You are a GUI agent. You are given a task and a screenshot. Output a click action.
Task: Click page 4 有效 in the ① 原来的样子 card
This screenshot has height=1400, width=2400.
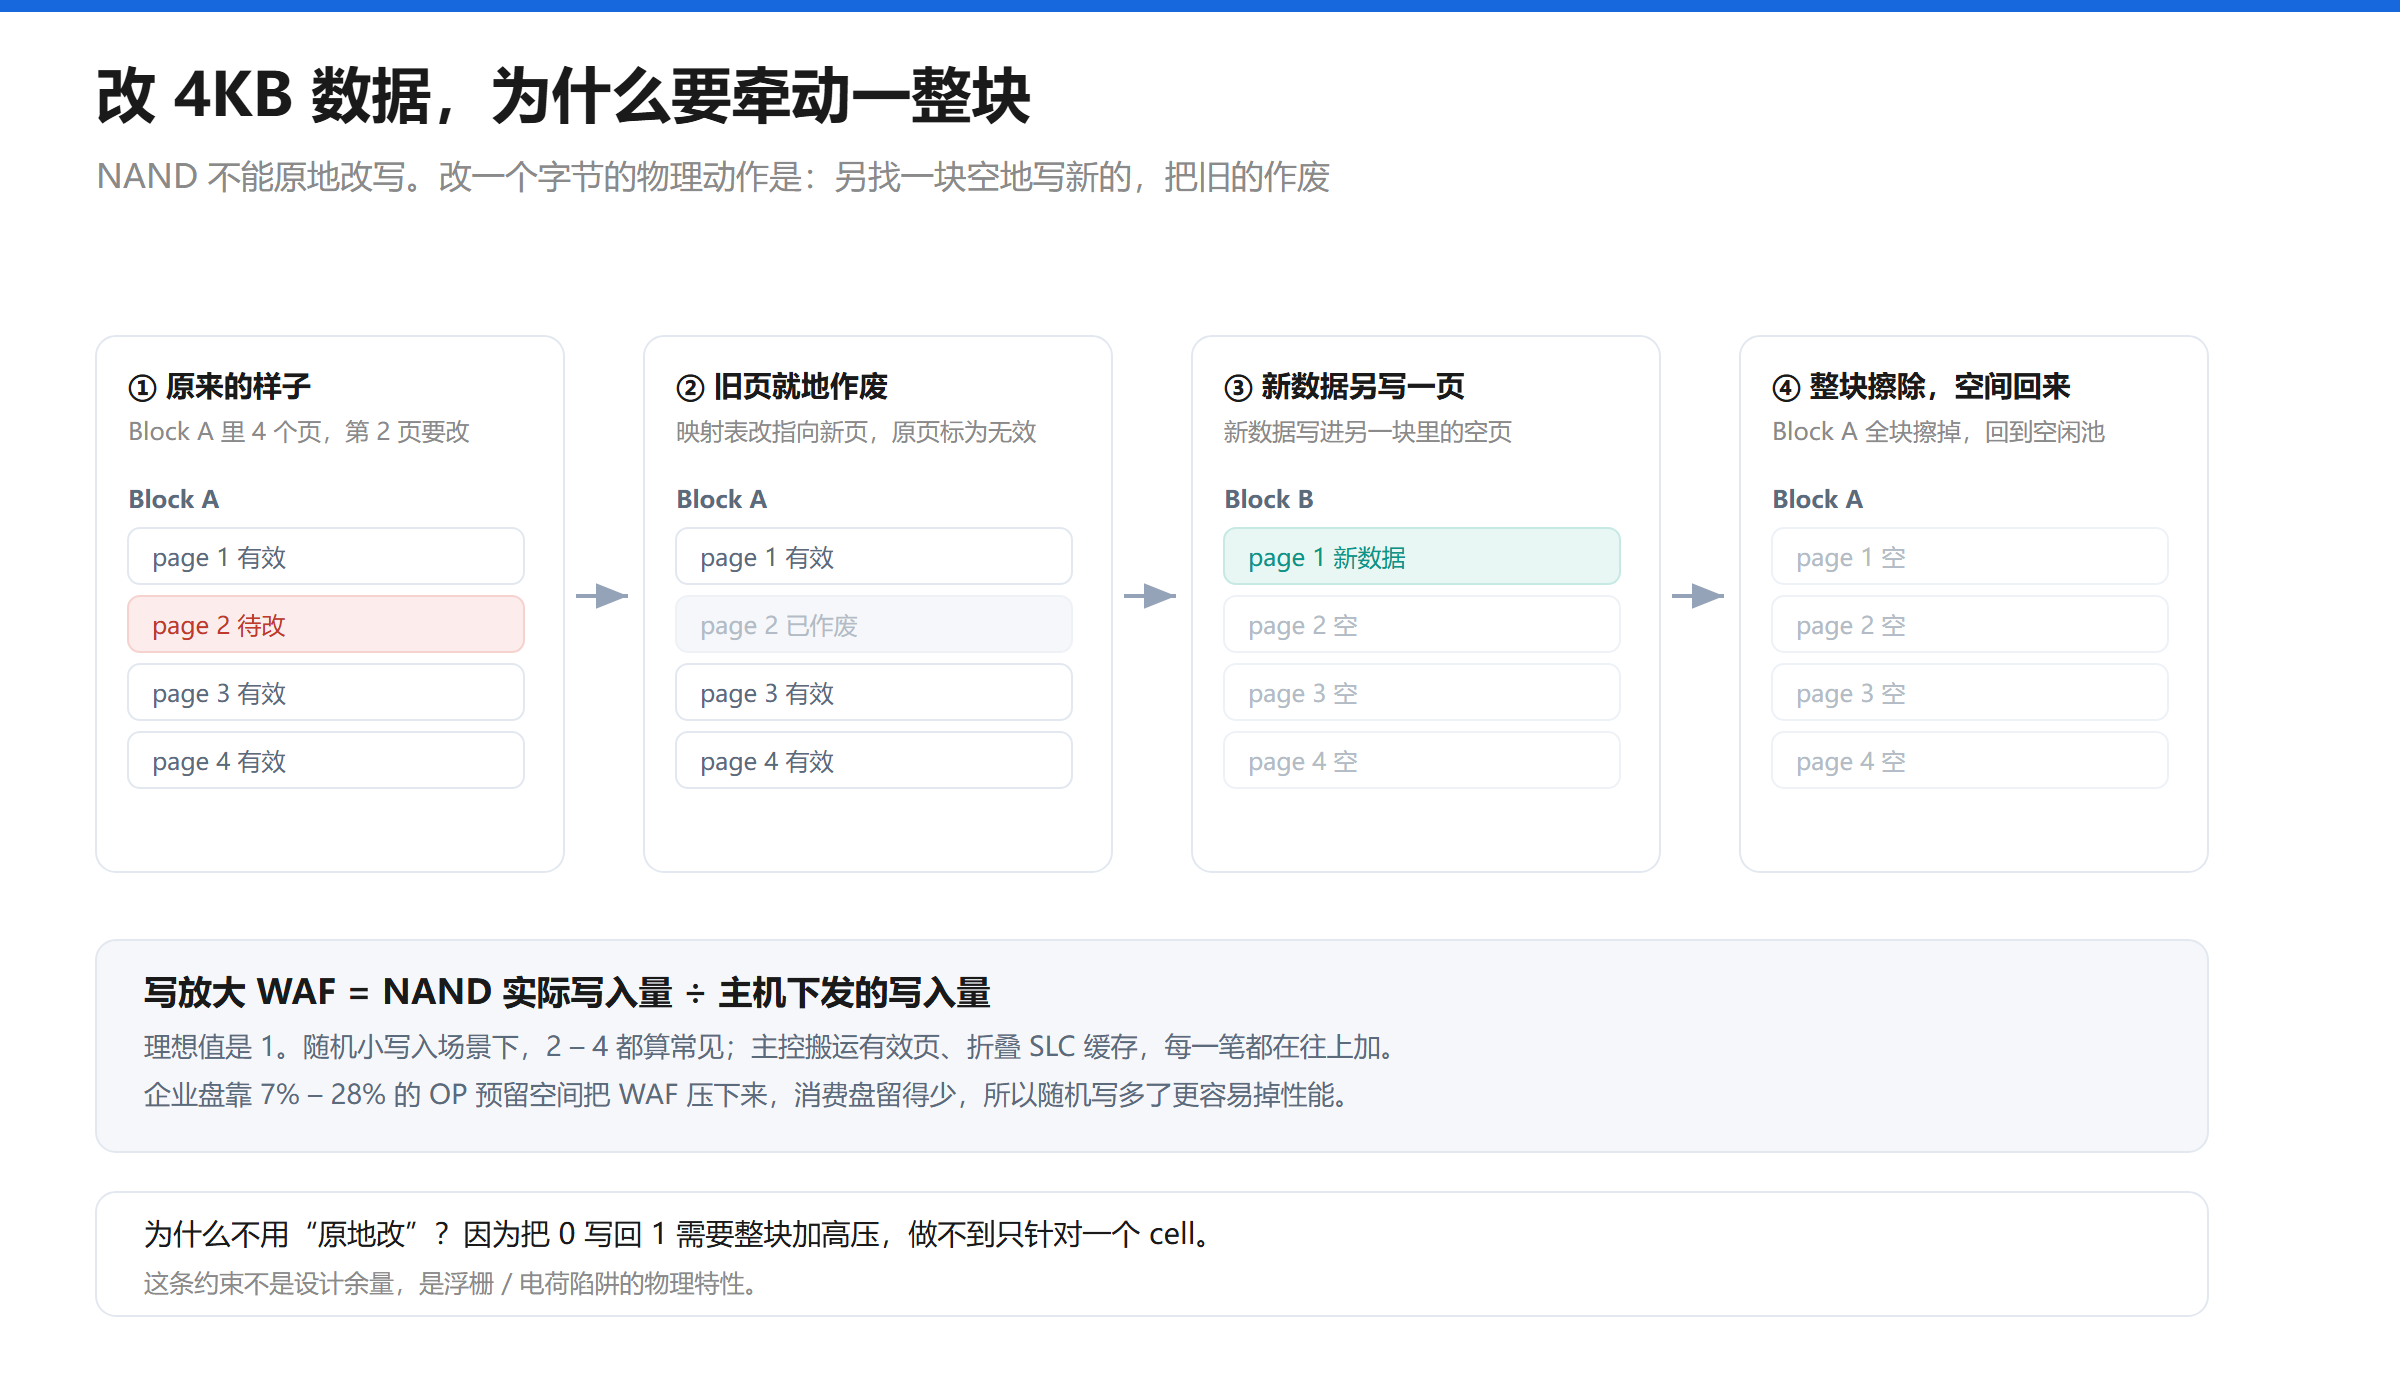point(326,761)
